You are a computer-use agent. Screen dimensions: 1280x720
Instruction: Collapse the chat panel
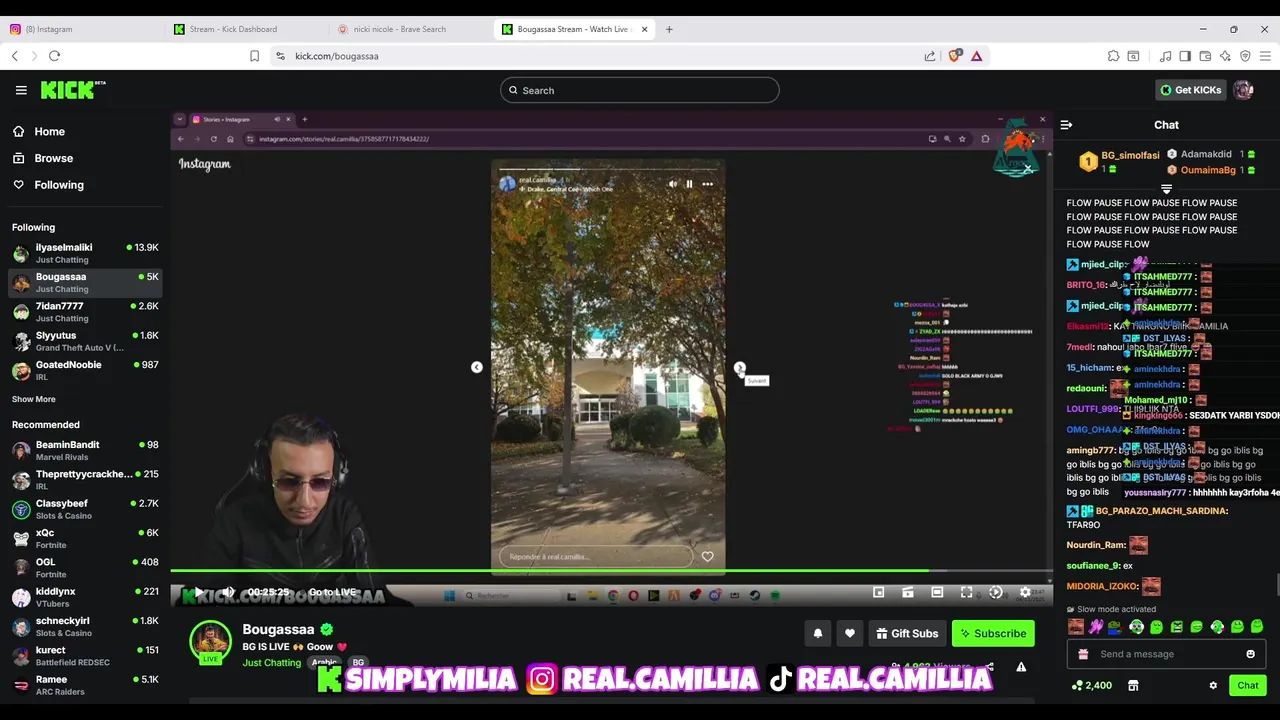(x=1066, y=125)
